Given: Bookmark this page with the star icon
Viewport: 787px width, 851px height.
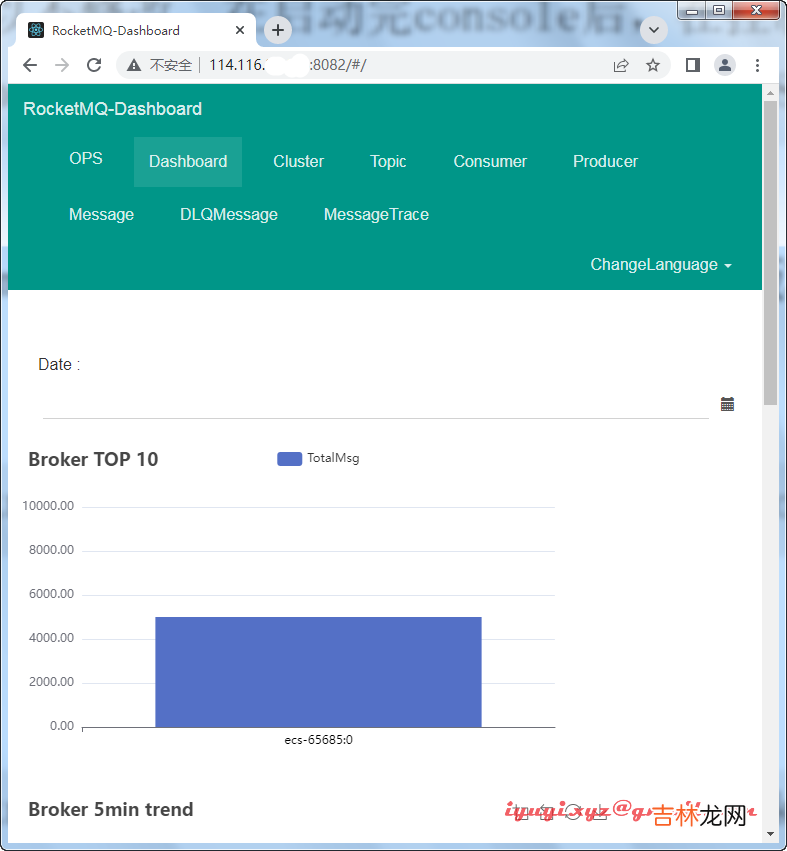Looking at the screenshot, I should tap(653, 65).
